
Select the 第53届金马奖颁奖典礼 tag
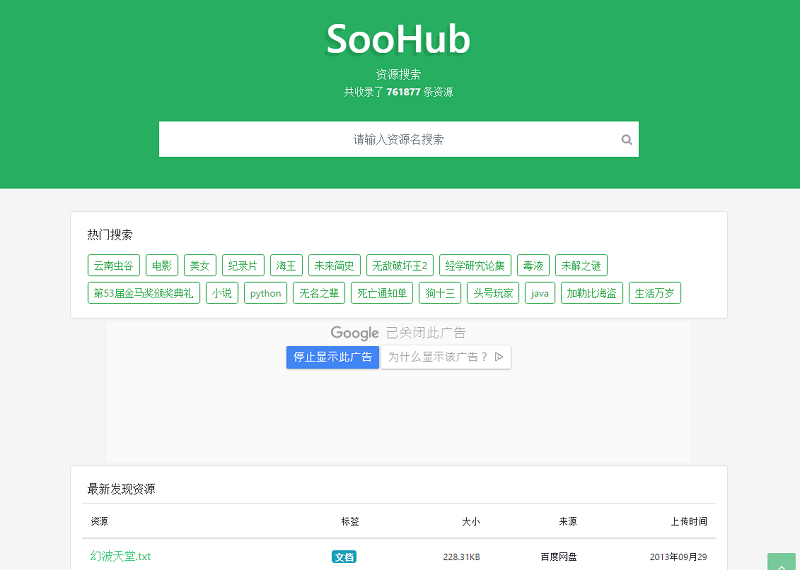(143, 293)
